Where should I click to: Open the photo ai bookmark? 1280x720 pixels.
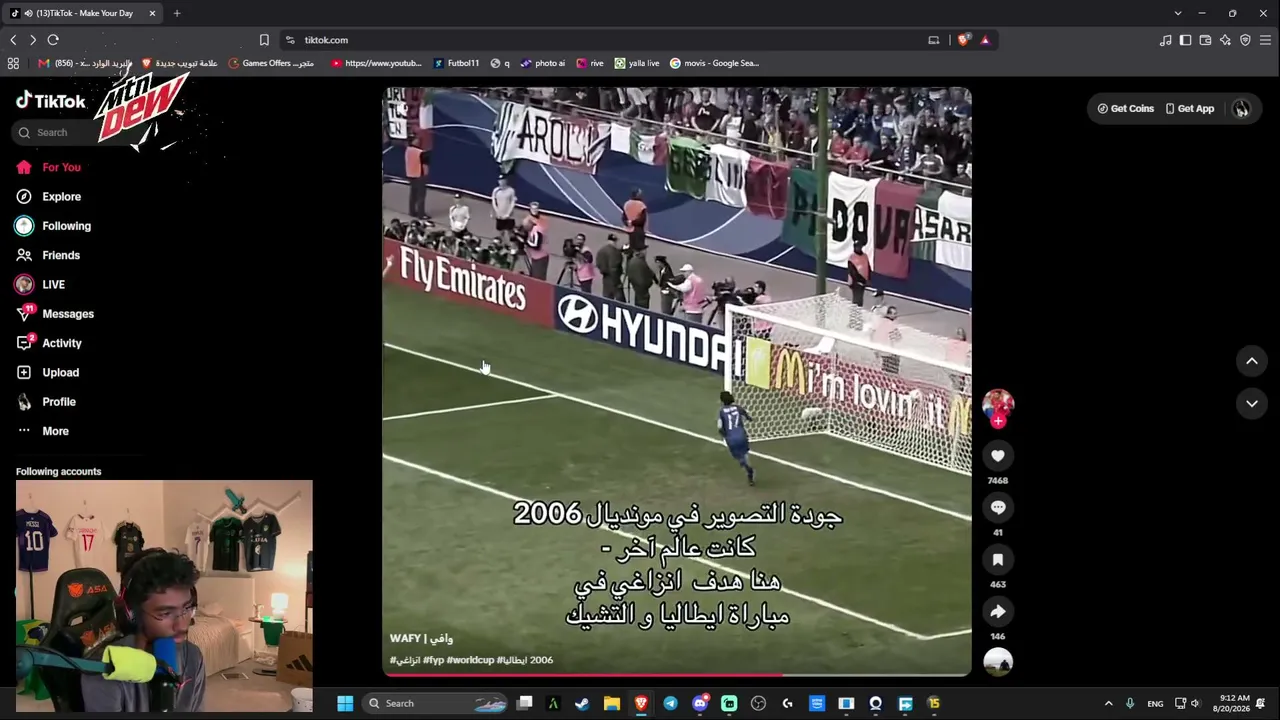pyautogui.click(x=542, y=63)
